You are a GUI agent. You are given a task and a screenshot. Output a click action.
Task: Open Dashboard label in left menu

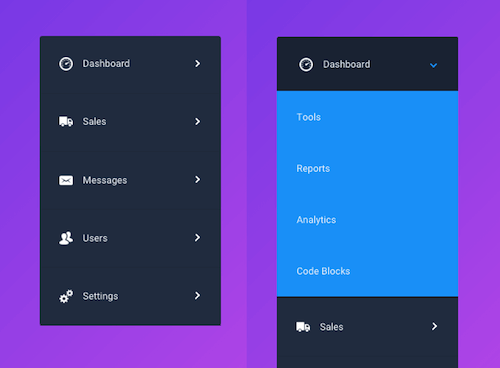tap(106, 64)
